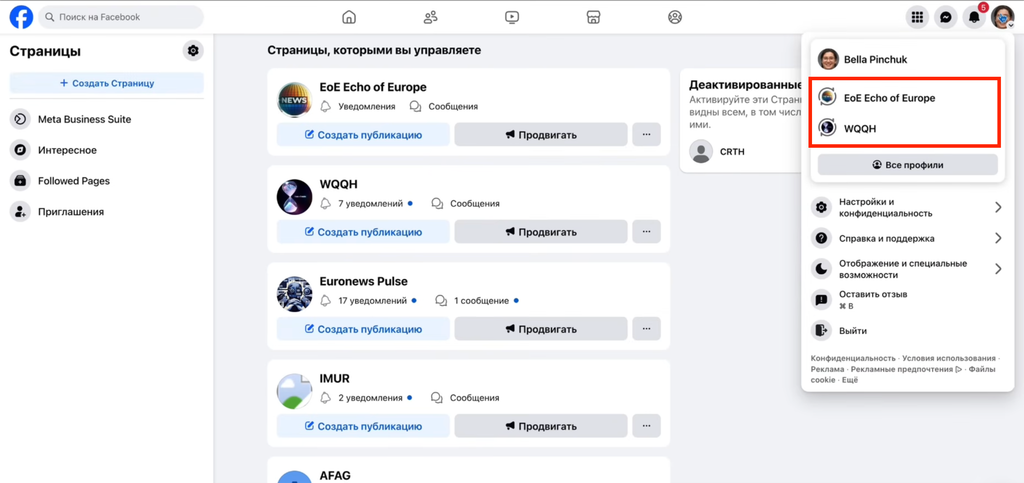This screenshot has height=483, width=1024.
Task: Click Выйти to log out
Action: click(908, 331)
